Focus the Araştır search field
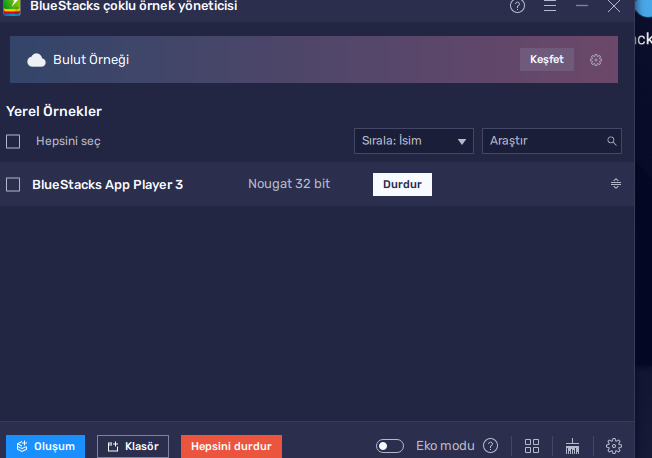The height and width of the screenshot is (458, 652). [552, 141]
